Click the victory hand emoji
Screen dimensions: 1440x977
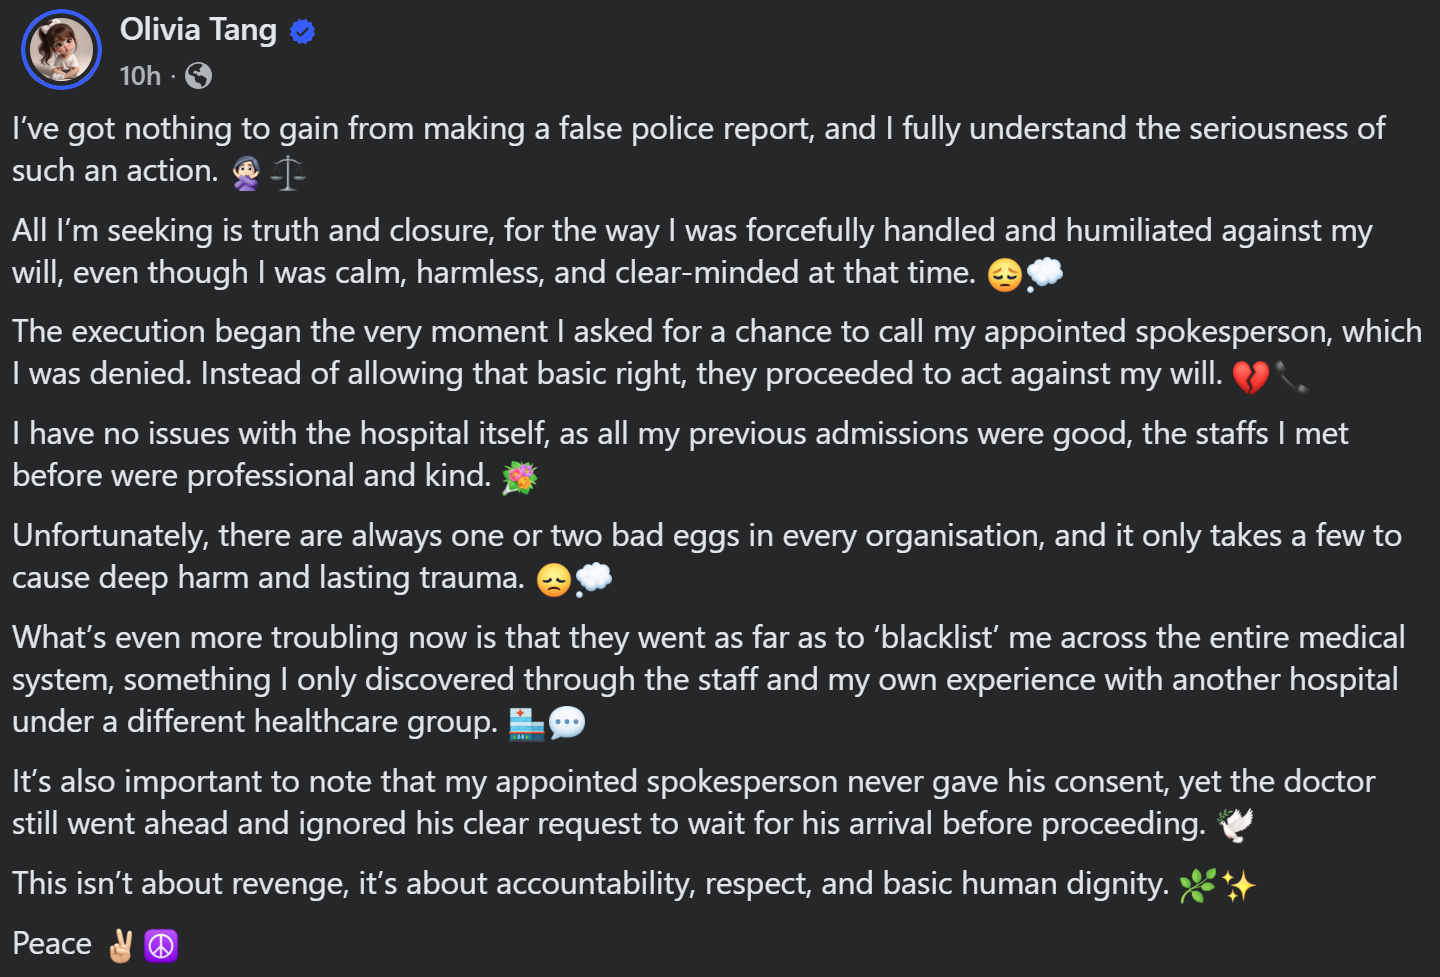121,945
